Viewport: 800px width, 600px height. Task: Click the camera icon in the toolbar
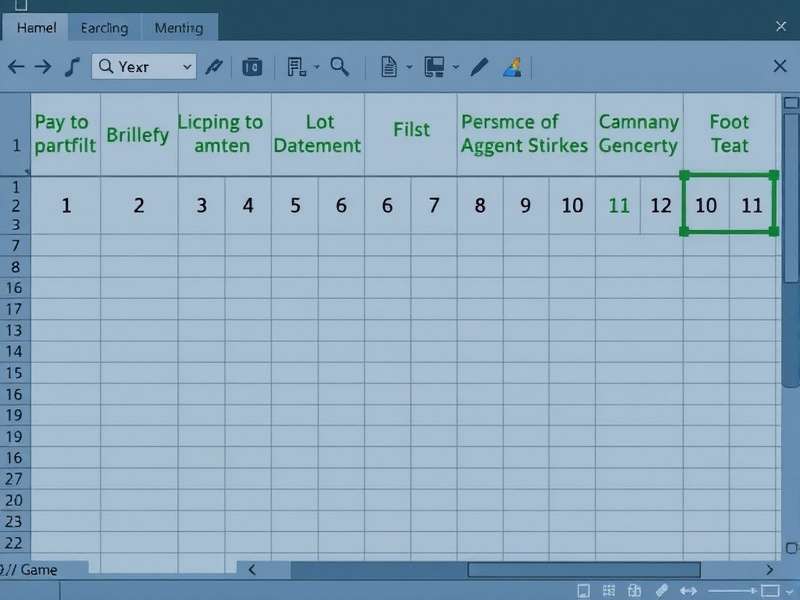(x=252, y=67)
